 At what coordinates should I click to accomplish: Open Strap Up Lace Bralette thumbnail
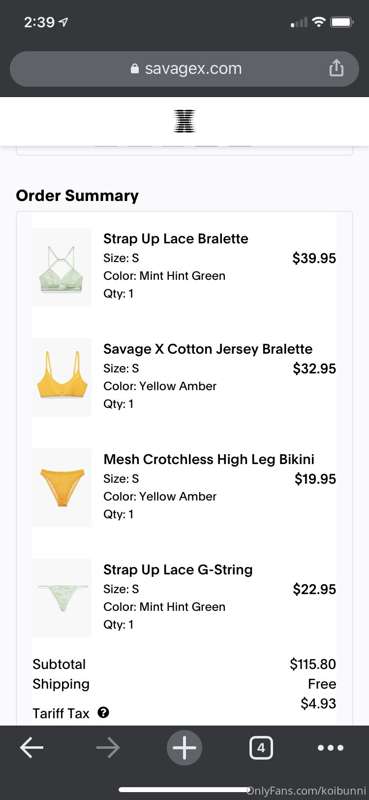coord(62,267)
